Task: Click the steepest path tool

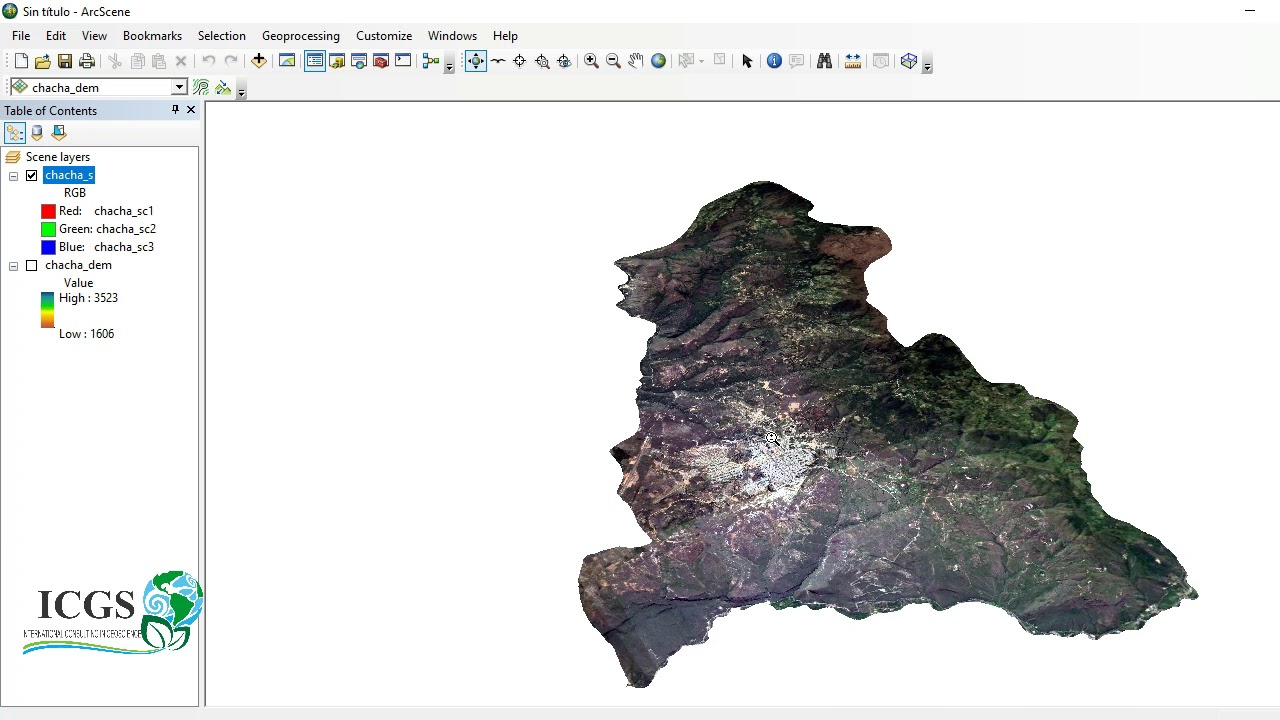Action: 223,88
